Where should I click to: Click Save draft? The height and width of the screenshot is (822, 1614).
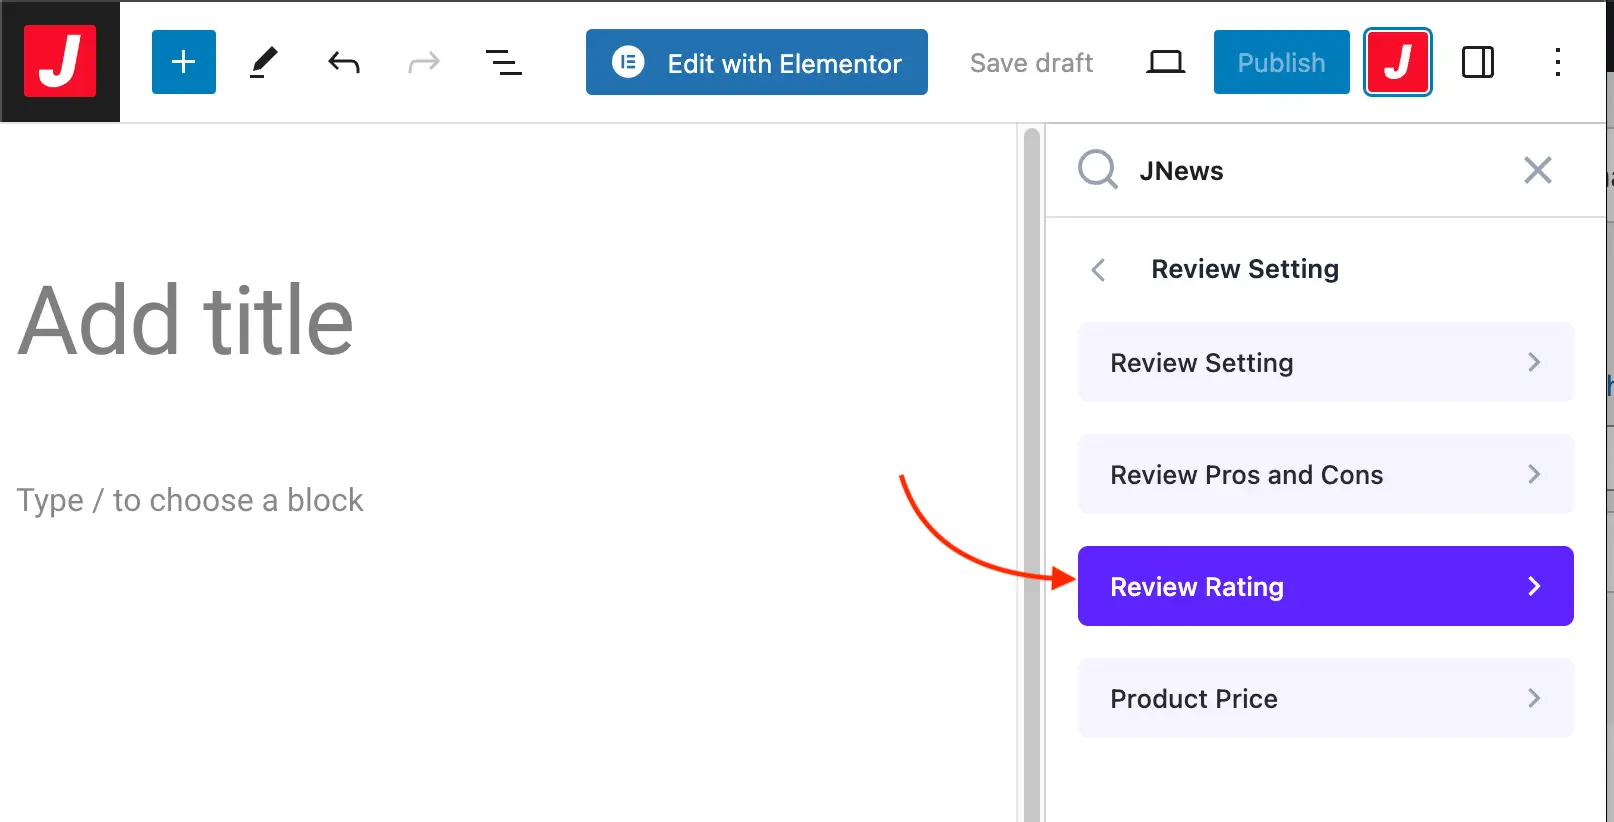(x=1031, y=63)
